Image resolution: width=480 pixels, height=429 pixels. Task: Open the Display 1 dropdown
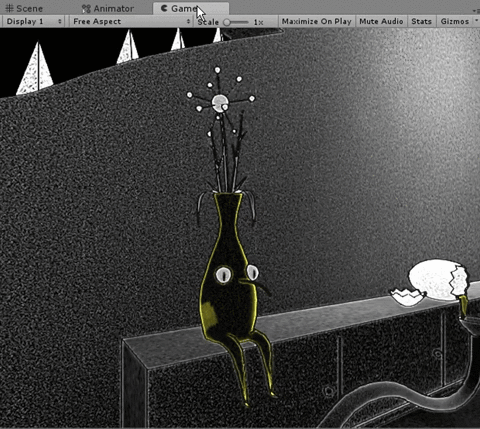coord(33,22)
